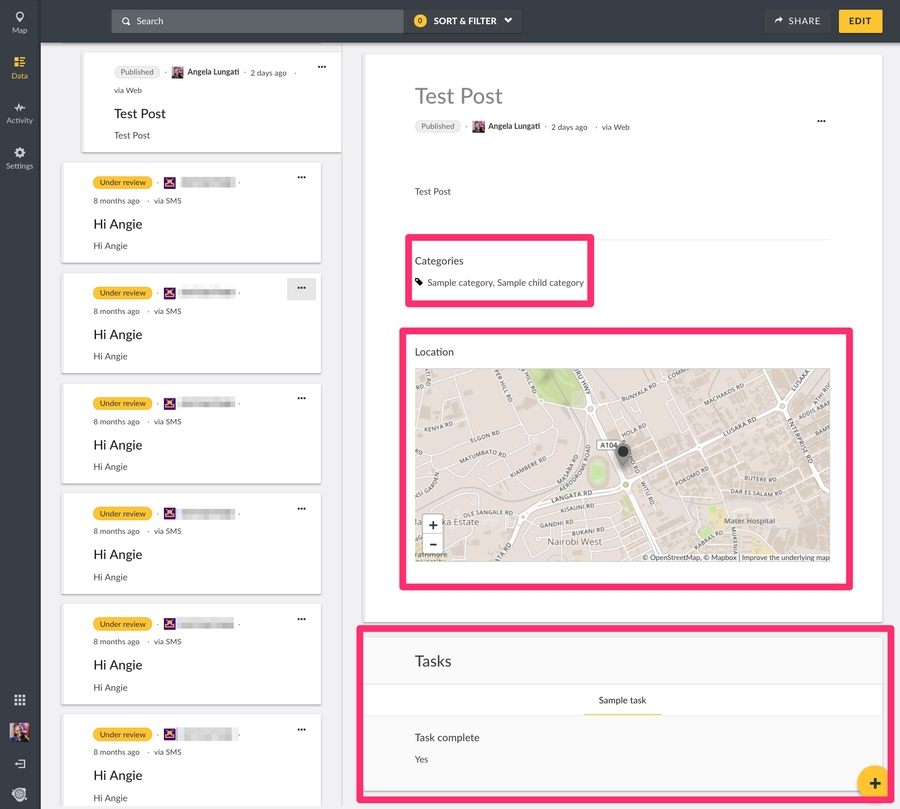The width and height of the screenshot is (900, 809).
Task: Open the Improve the underlying map link
Action: pos(785,558)
